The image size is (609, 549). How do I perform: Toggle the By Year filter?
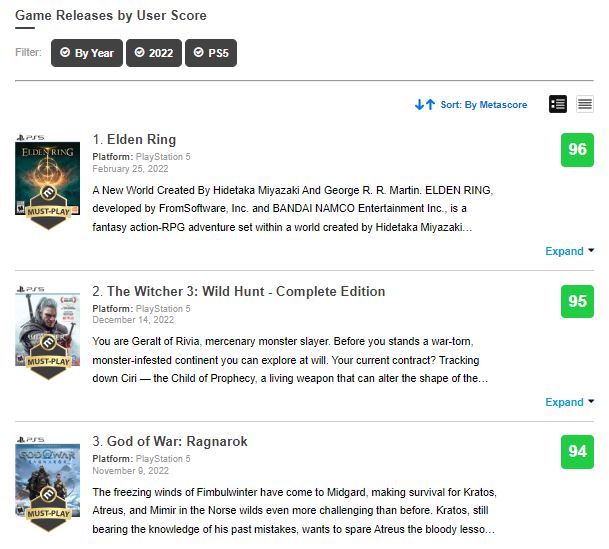click(x=87, y=53)
